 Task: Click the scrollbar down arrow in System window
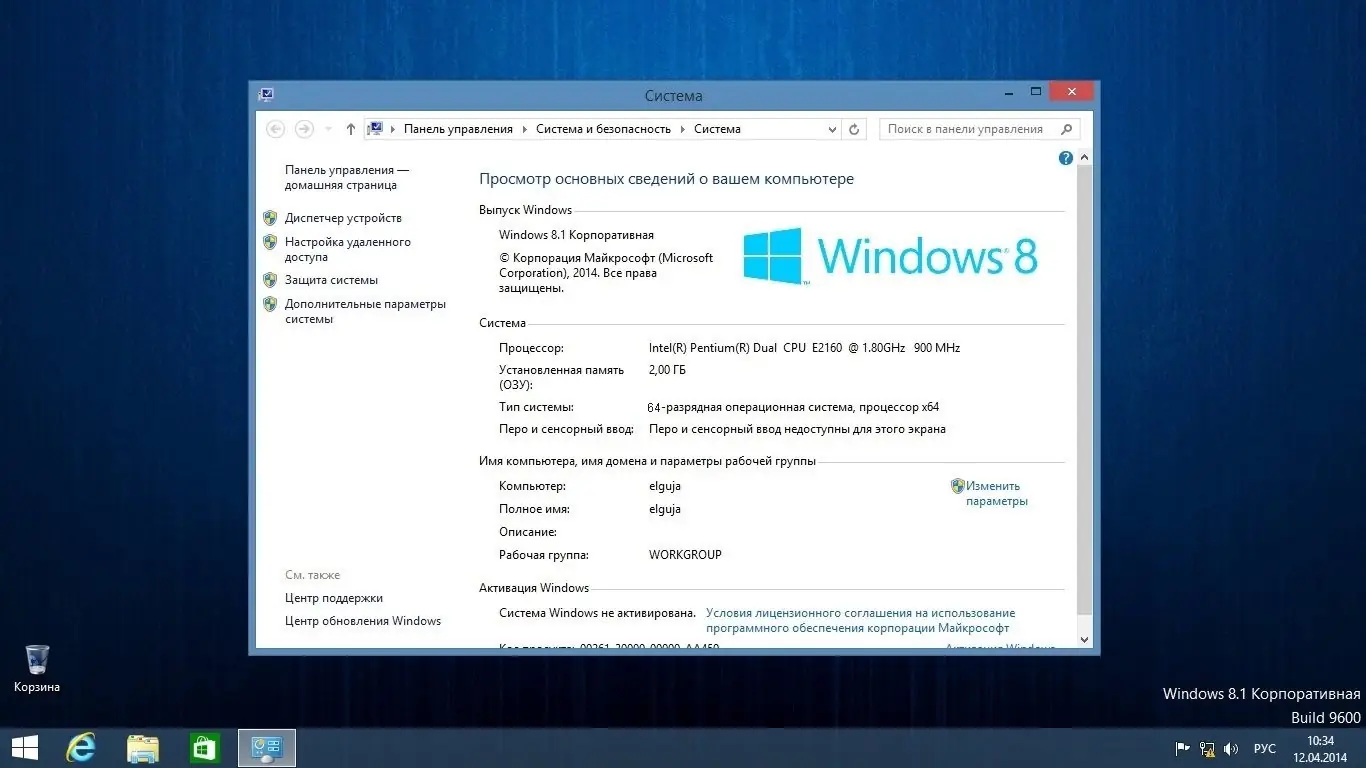[1085, 639]
